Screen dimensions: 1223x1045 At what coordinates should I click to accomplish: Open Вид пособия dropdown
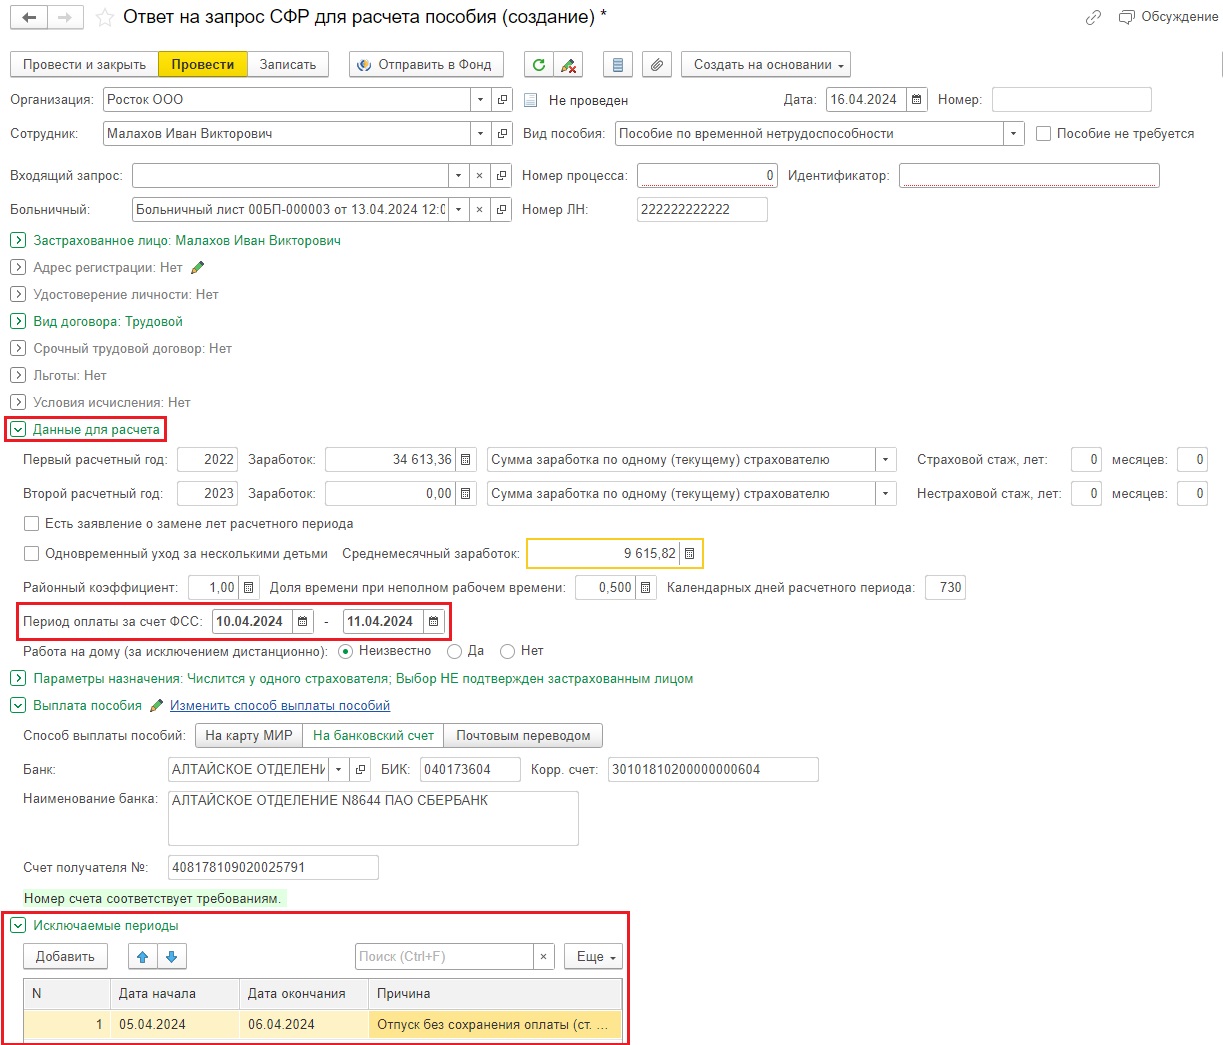coord(1014,134)
